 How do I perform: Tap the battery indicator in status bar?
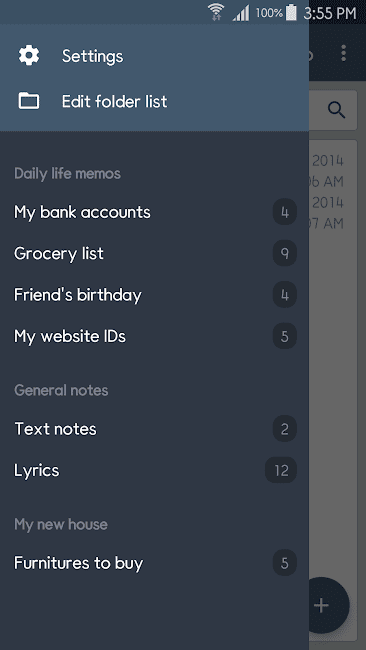291,12
